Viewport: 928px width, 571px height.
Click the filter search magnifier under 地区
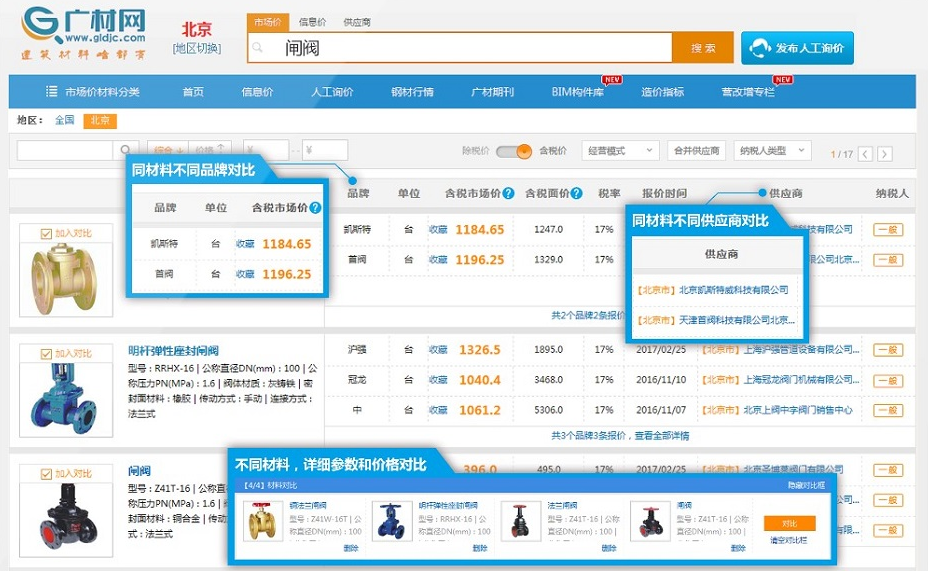pyautogui.click(x=125, y=150)
